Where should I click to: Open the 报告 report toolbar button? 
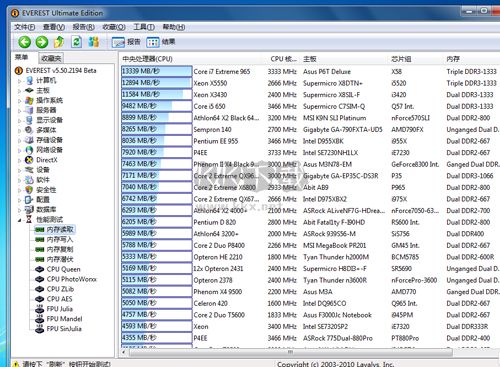point(126,42)
